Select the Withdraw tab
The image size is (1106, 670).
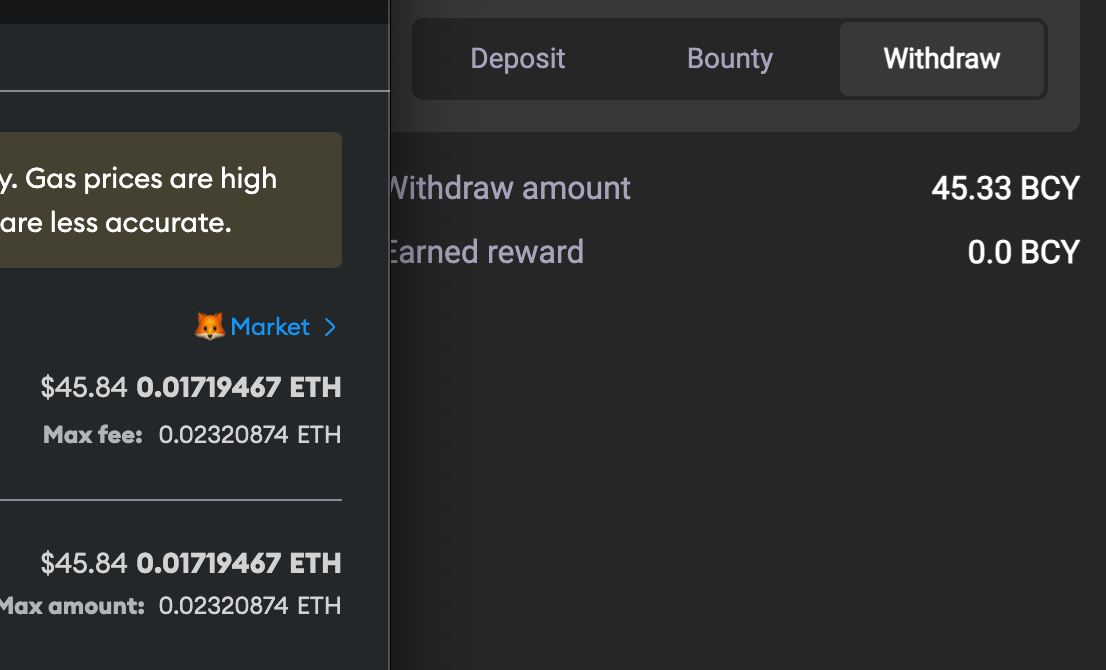pos(942,59)
